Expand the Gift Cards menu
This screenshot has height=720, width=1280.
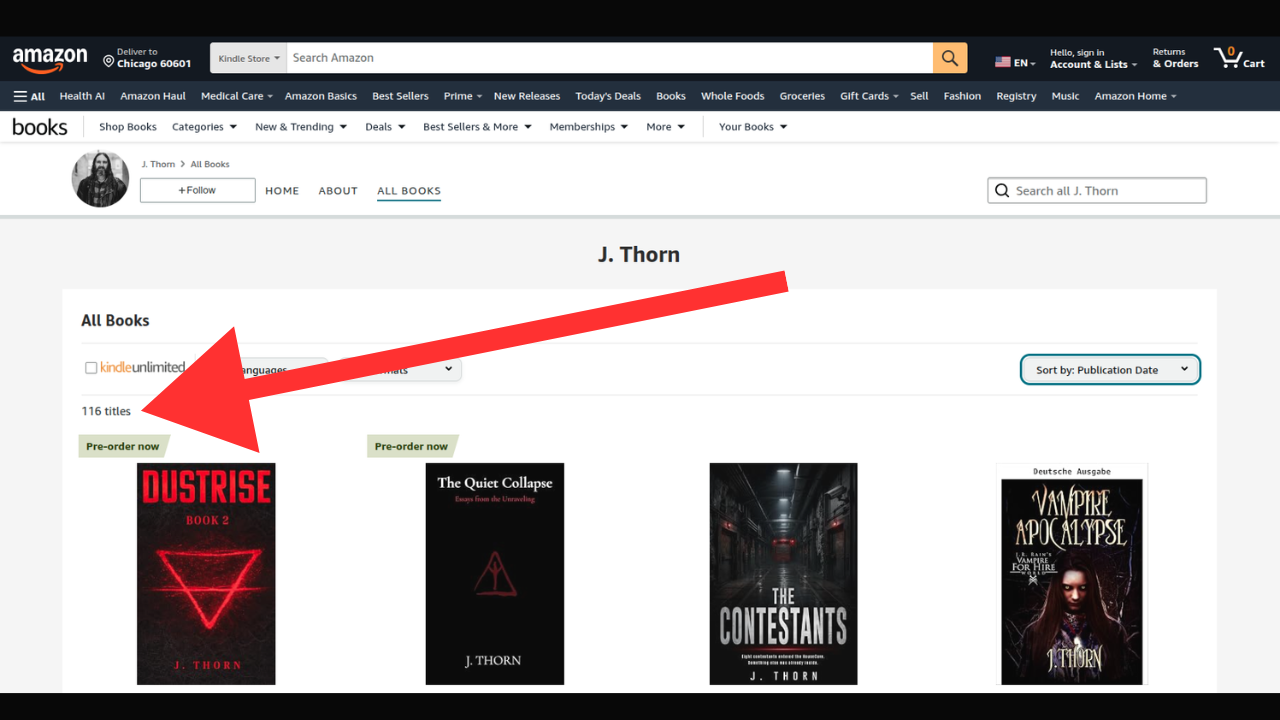pyautogui.click(x=869, y=96)
